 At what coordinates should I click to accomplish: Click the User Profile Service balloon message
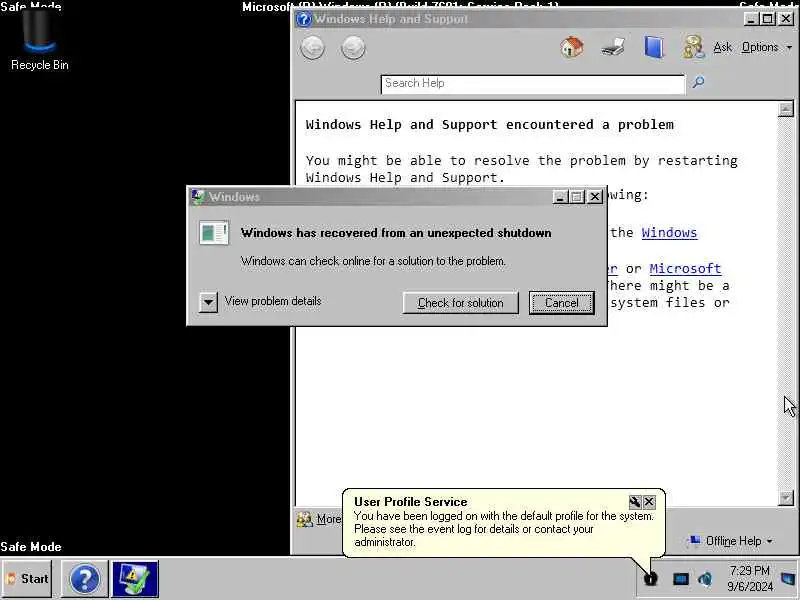503,529
